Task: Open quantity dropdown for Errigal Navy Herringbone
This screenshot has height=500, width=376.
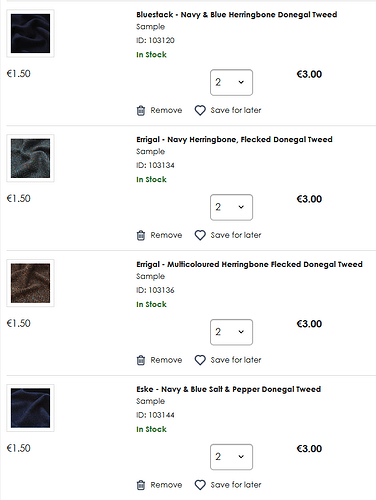Action: (231, 207)
